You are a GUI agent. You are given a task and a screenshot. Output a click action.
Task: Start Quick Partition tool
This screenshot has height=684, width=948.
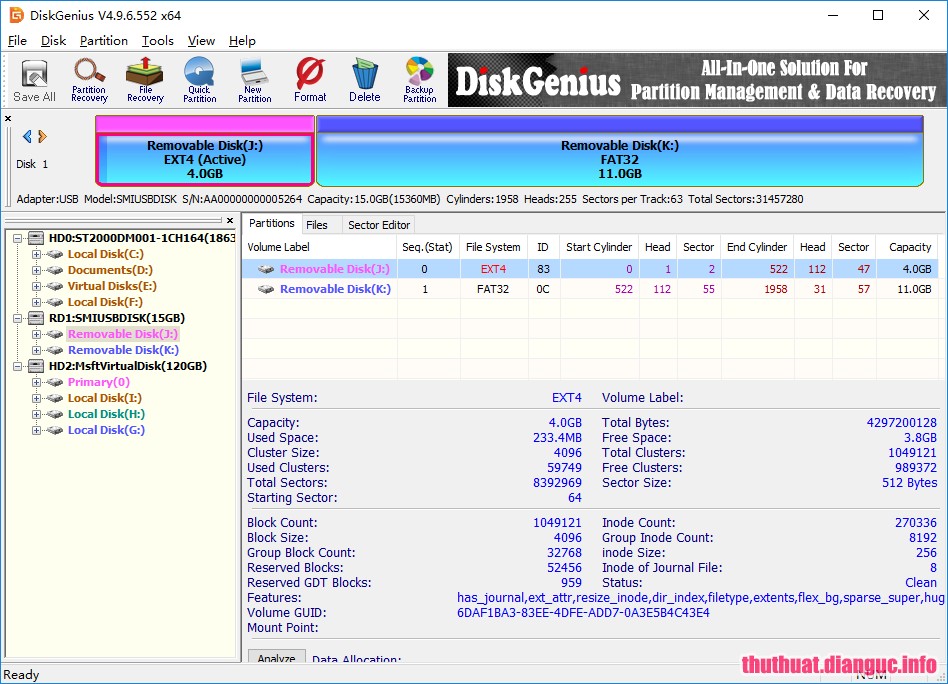[x=200, y=80]
